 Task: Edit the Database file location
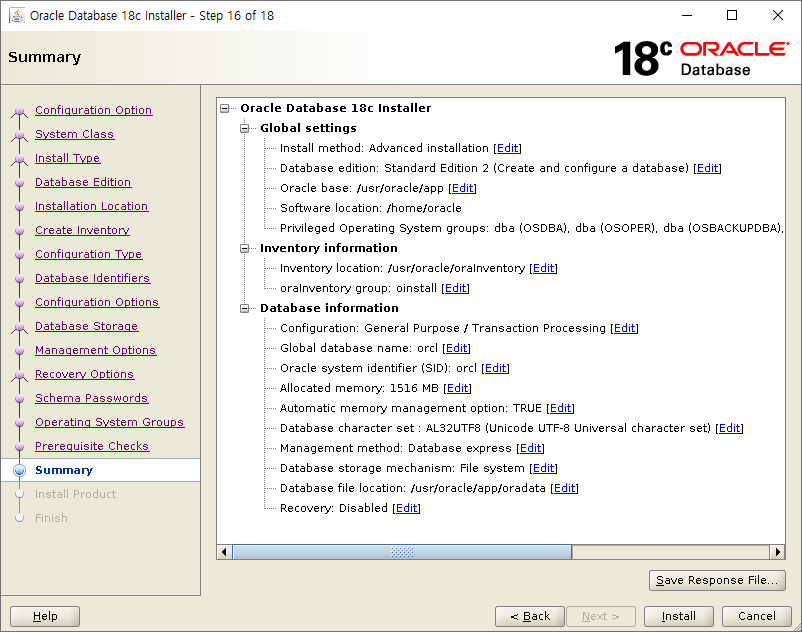pyautogui.click(x=564, y=488)
